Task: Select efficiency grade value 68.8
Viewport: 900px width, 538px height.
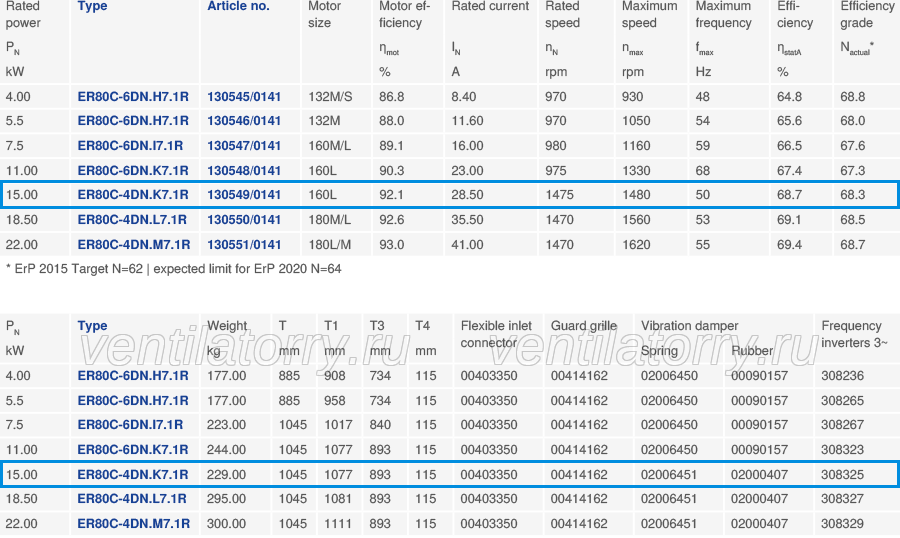Action: (x=853, y=96)
